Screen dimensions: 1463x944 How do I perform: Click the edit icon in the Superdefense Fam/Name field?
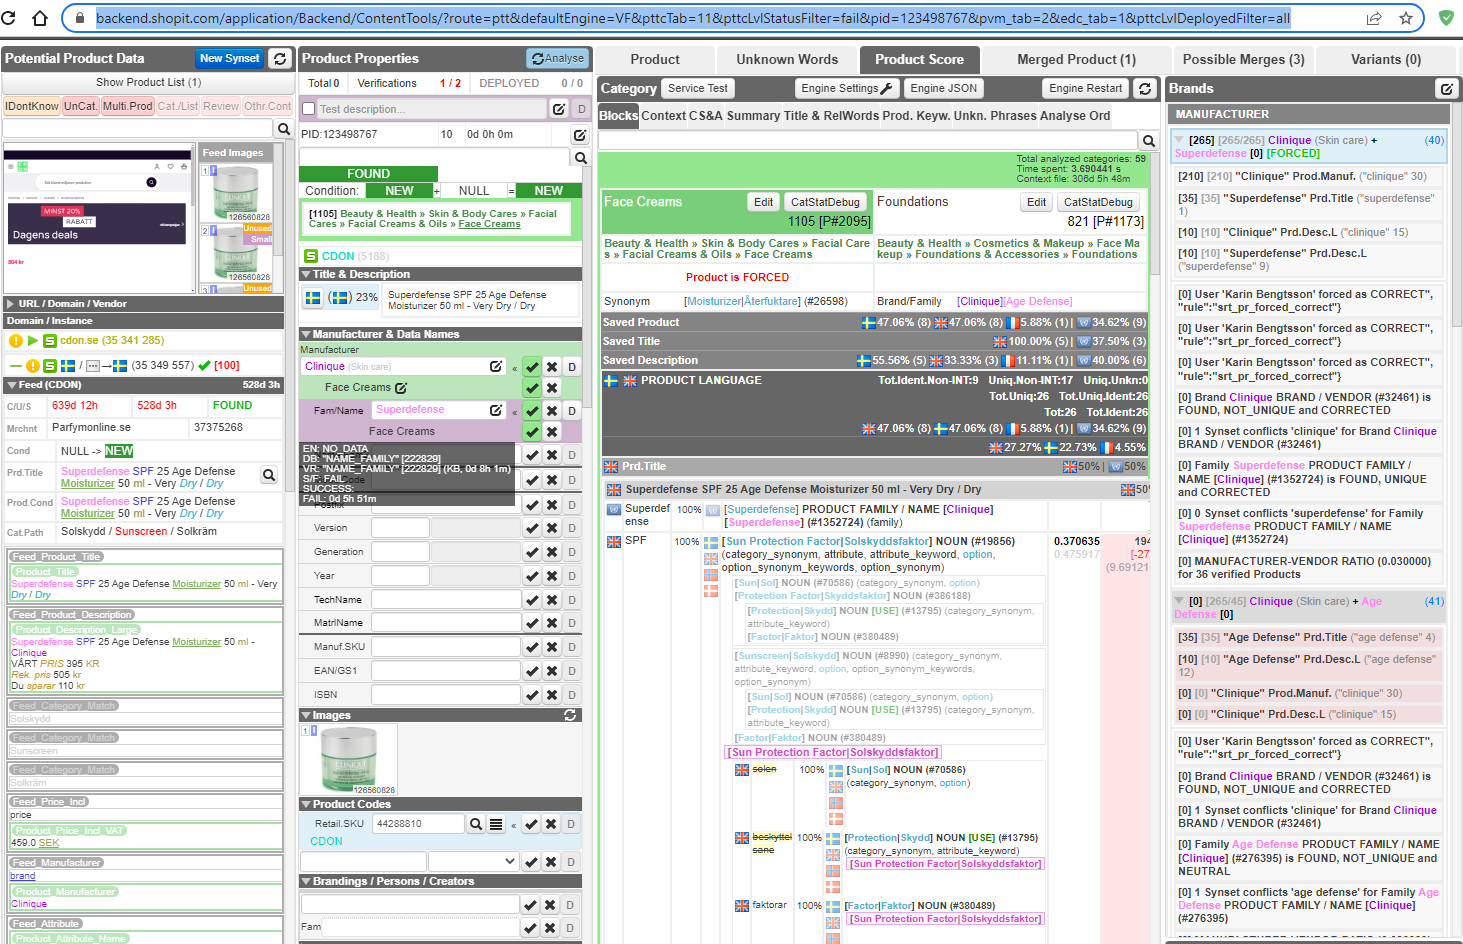[x=496, y=410]
